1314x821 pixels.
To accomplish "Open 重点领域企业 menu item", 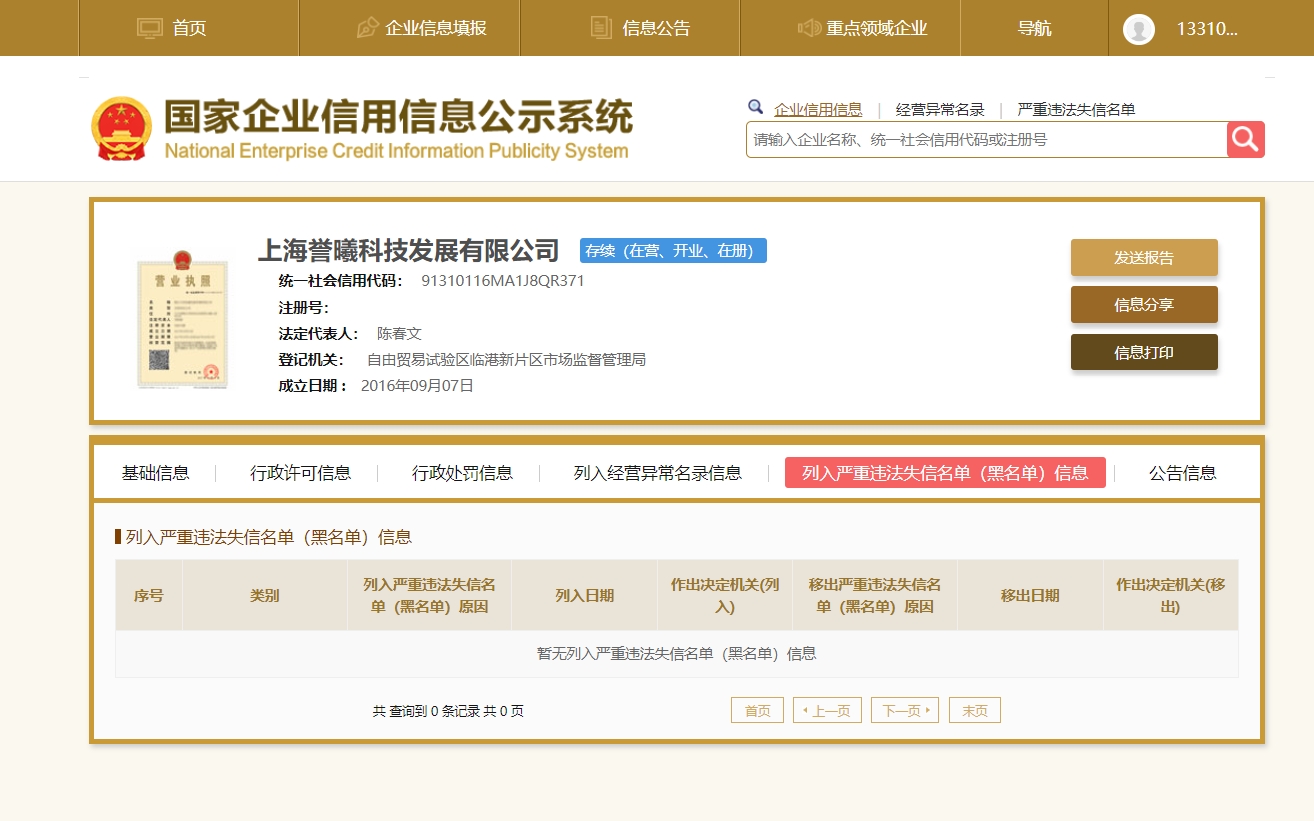I will (877, 28).
